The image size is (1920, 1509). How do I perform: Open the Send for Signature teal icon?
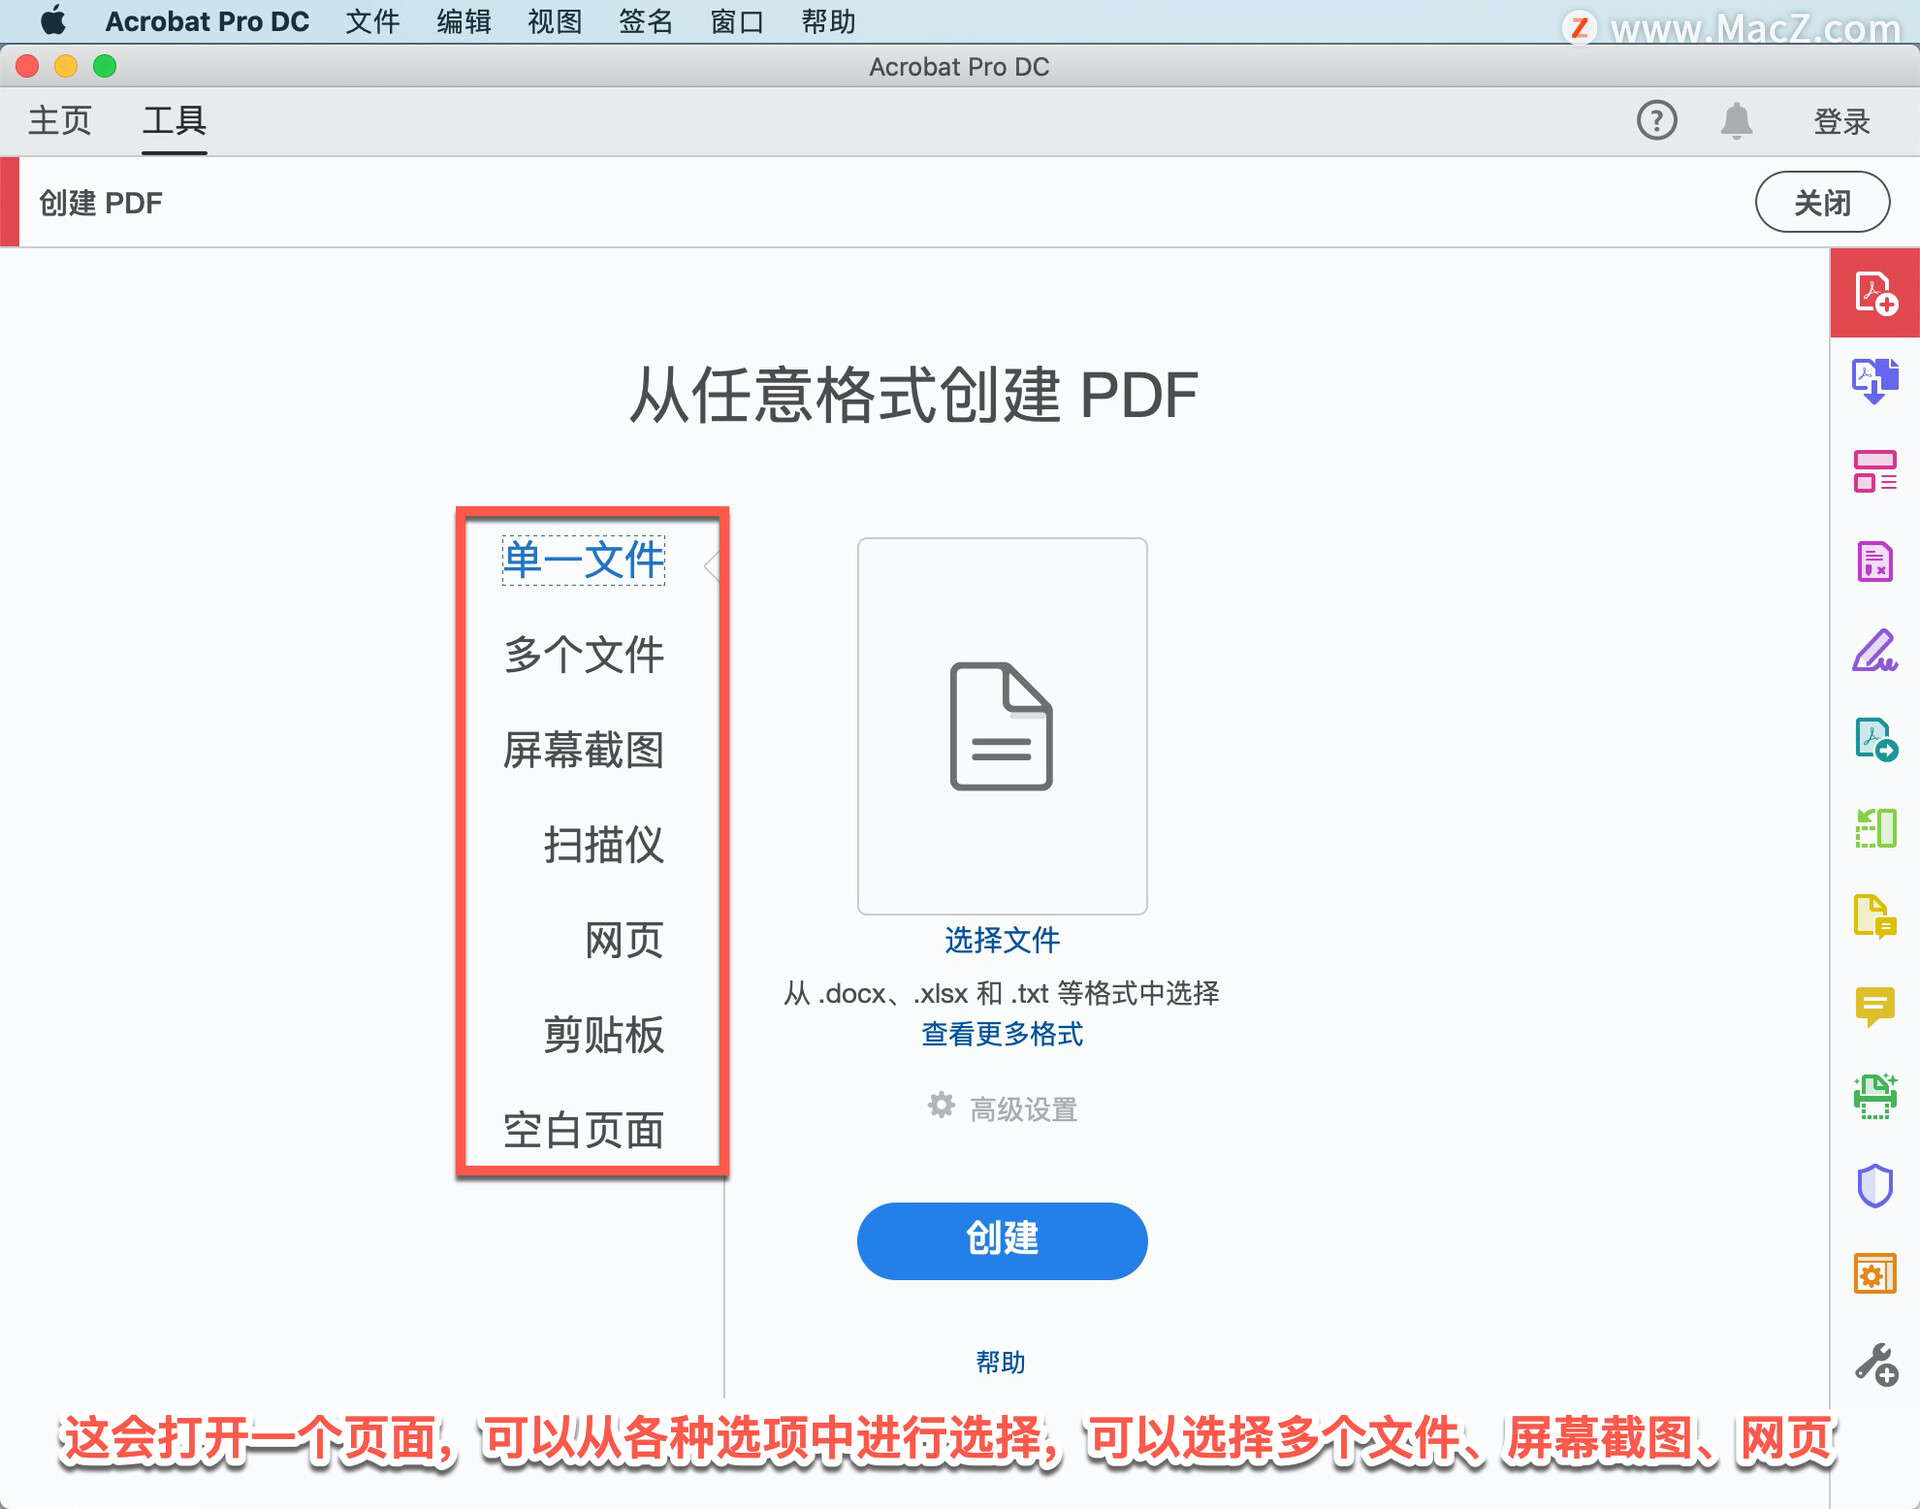tap(1875, 740)
